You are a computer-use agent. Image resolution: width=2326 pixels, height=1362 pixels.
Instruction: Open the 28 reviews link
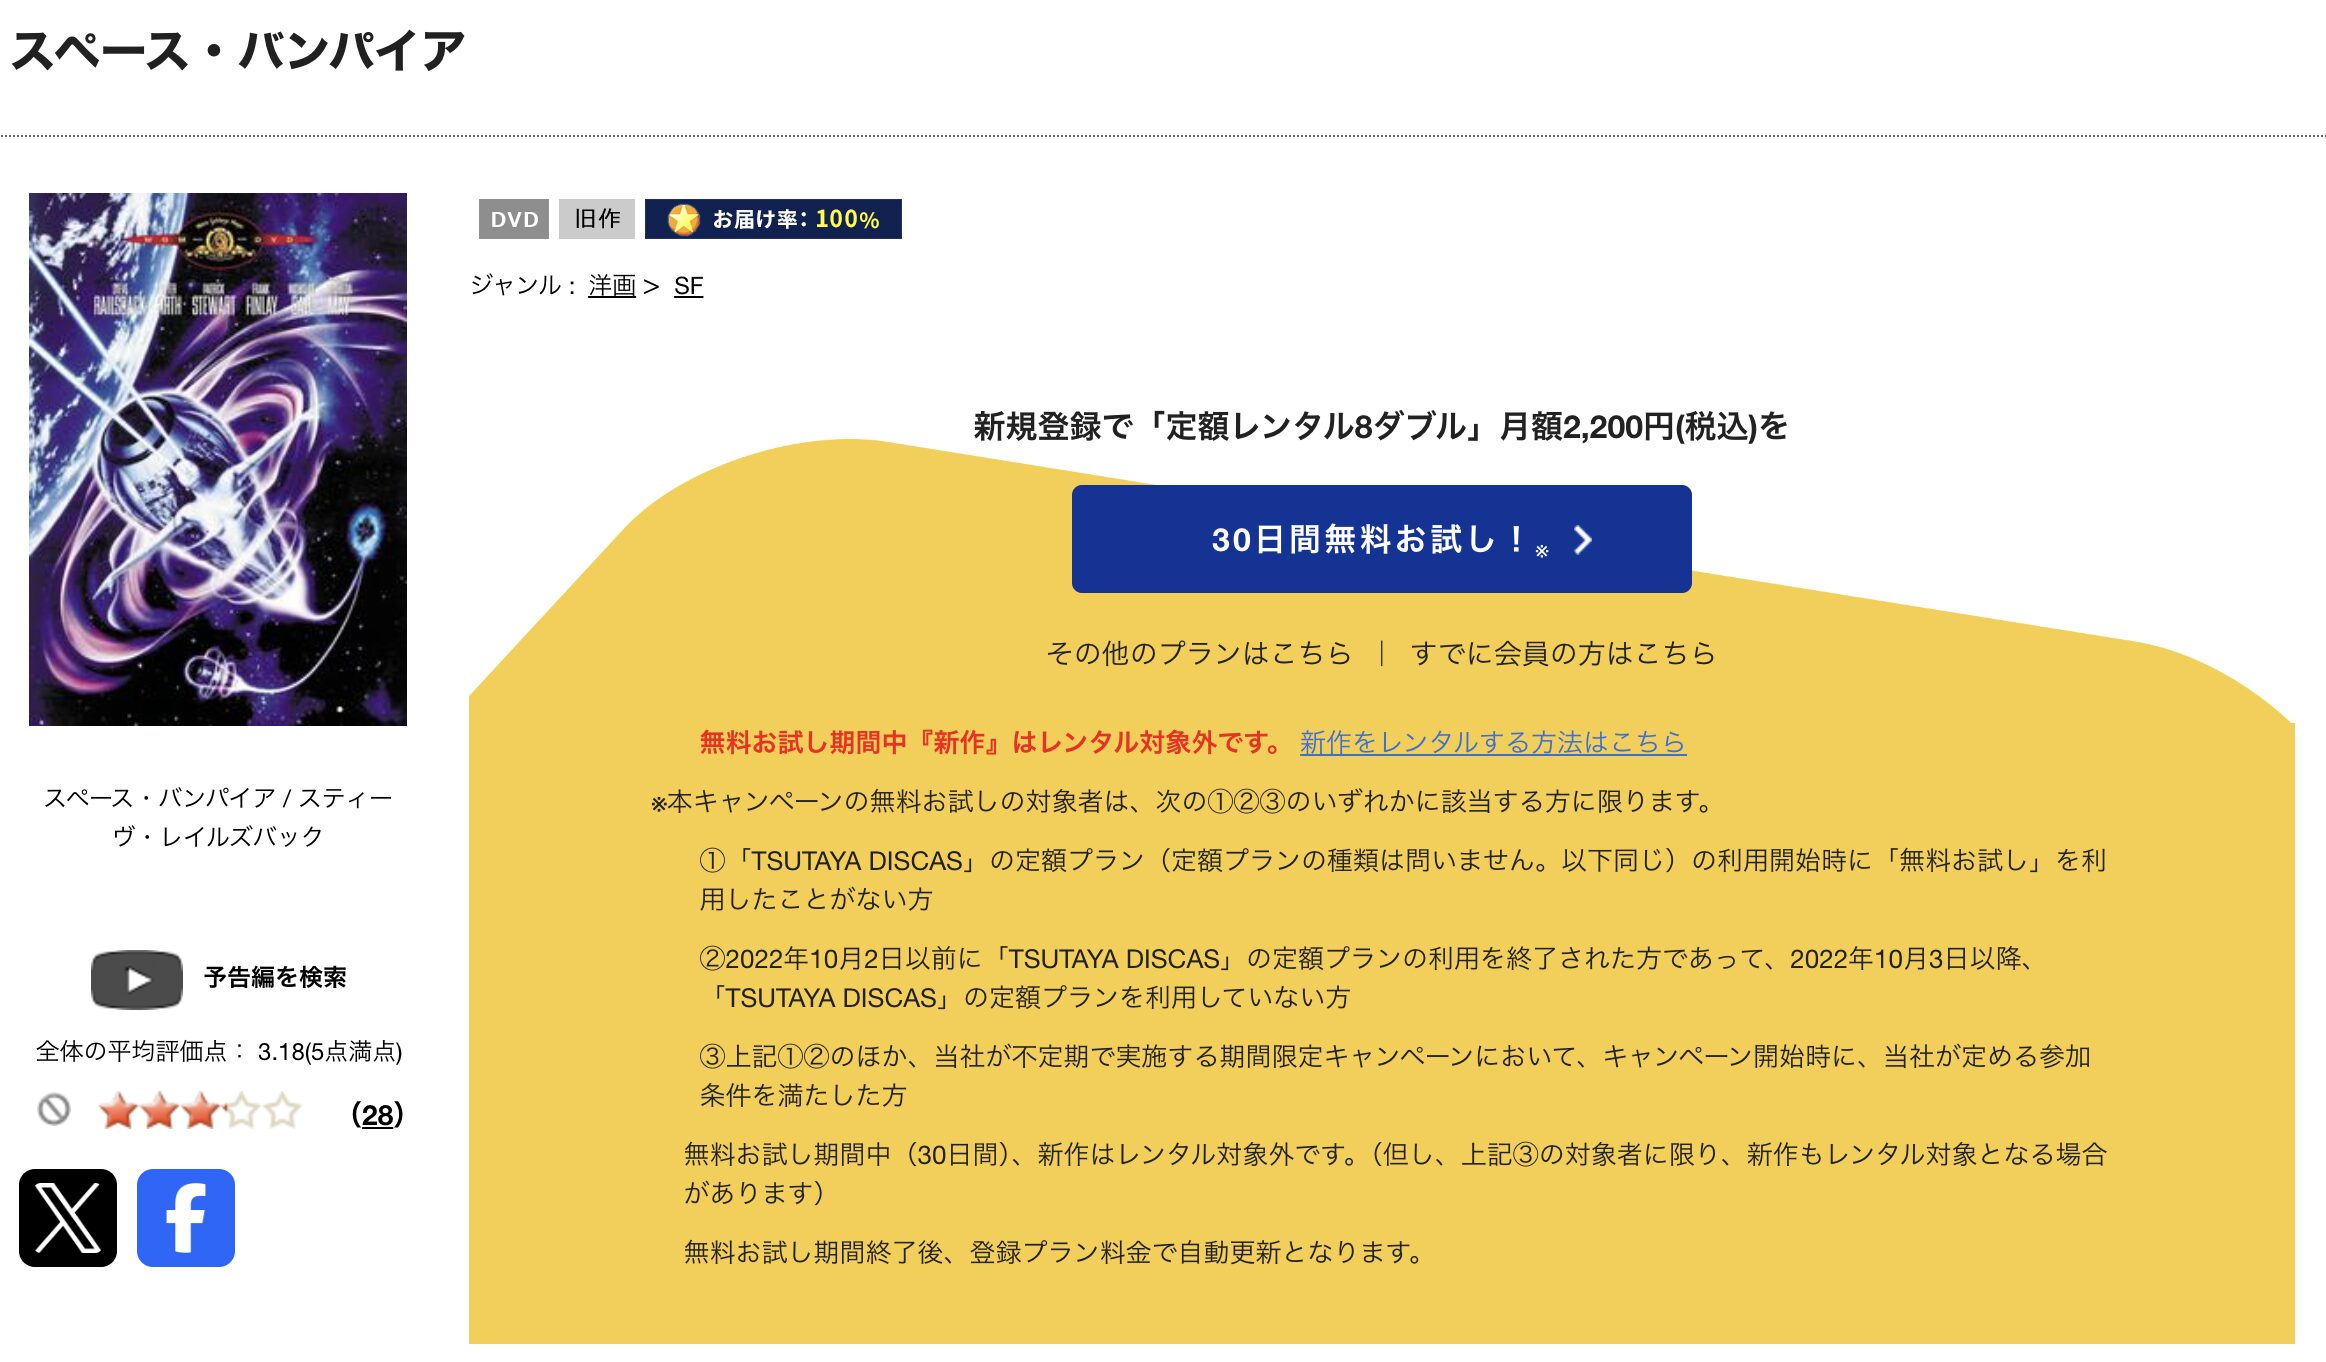click(377, 1114)
